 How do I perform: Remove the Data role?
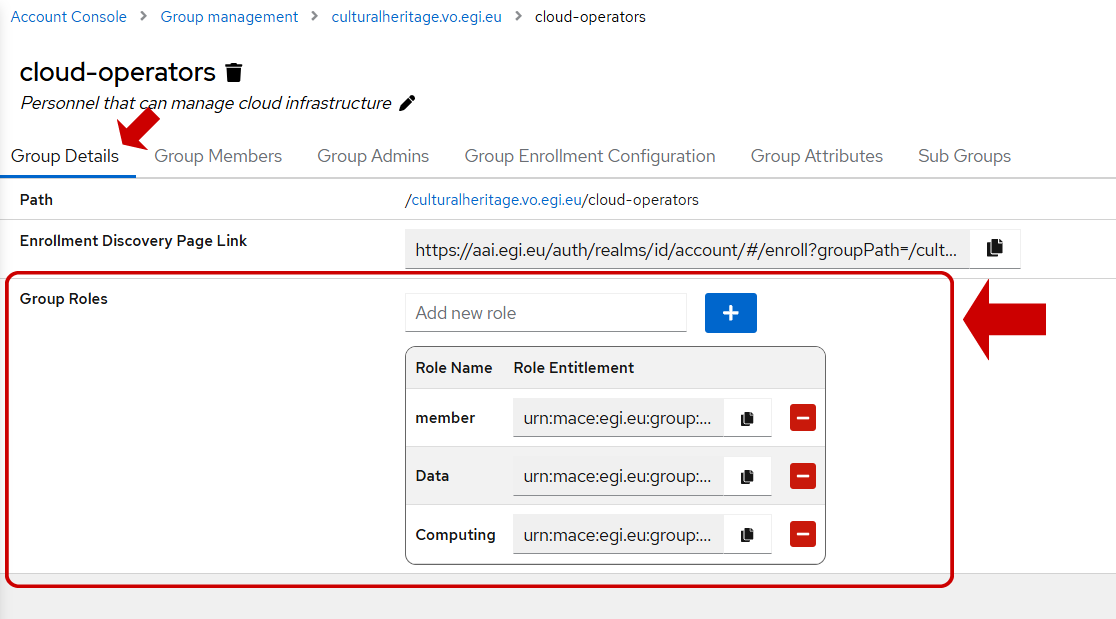click(803, 476)
